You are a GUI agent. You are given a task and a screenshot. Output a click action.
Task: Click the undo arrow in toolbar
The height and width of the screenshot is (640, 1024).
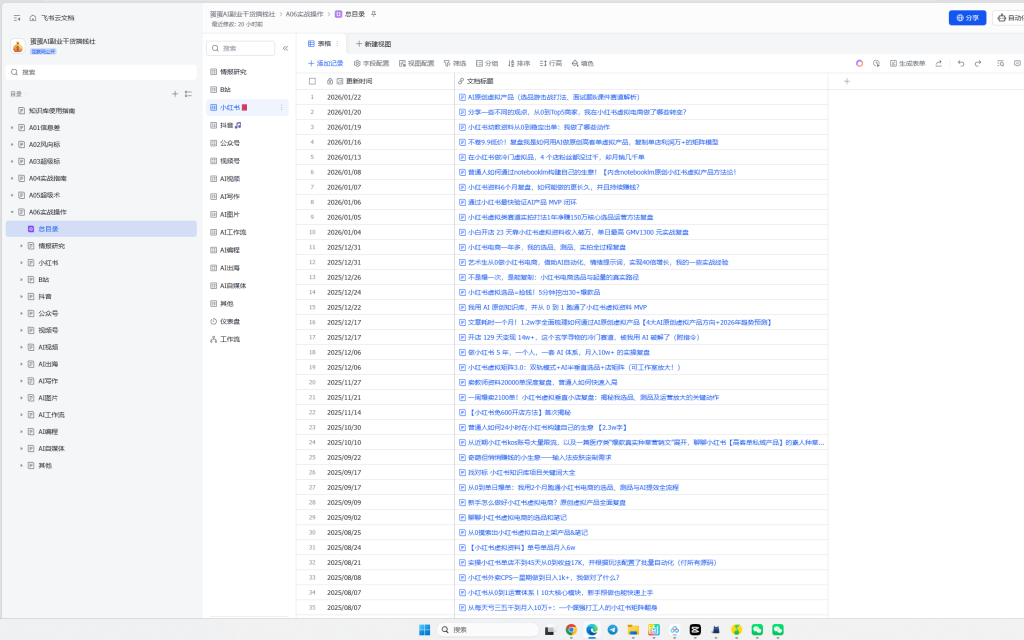958,63
